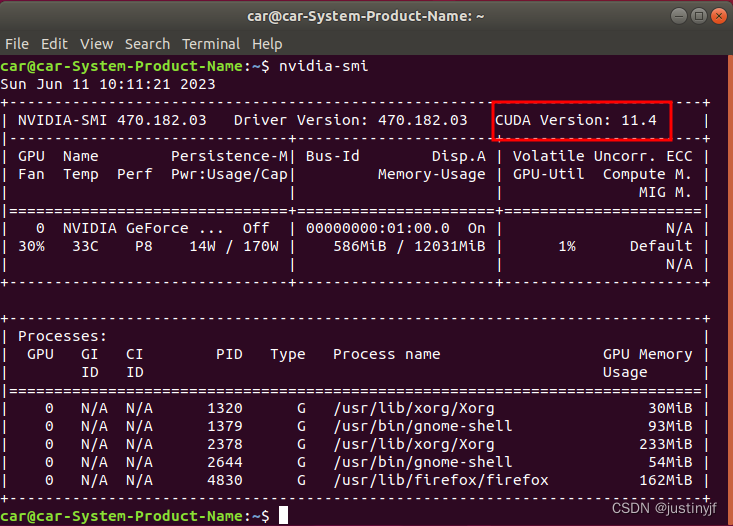Open the File menu

[17, 44]
